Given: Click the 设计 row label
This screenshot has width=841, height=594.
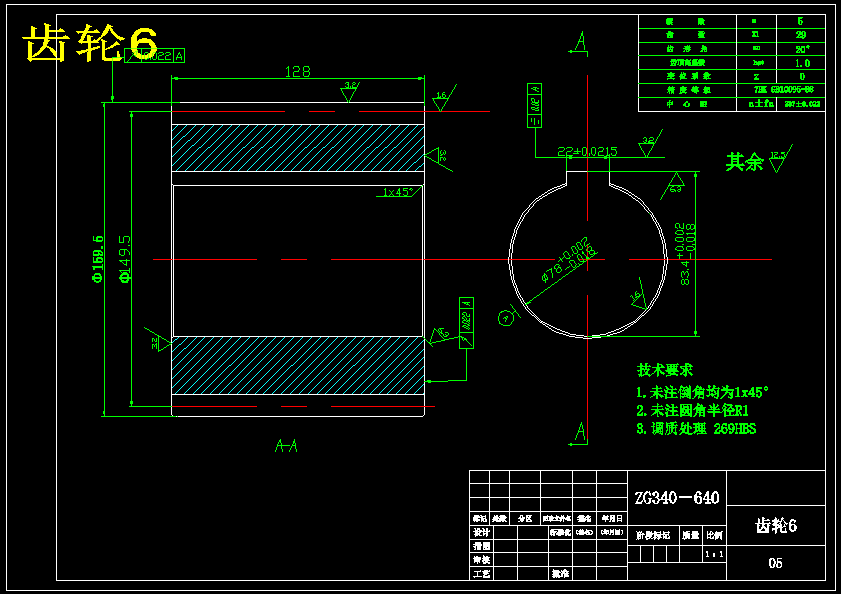Looking at the screenshot, I should [481, 532].
